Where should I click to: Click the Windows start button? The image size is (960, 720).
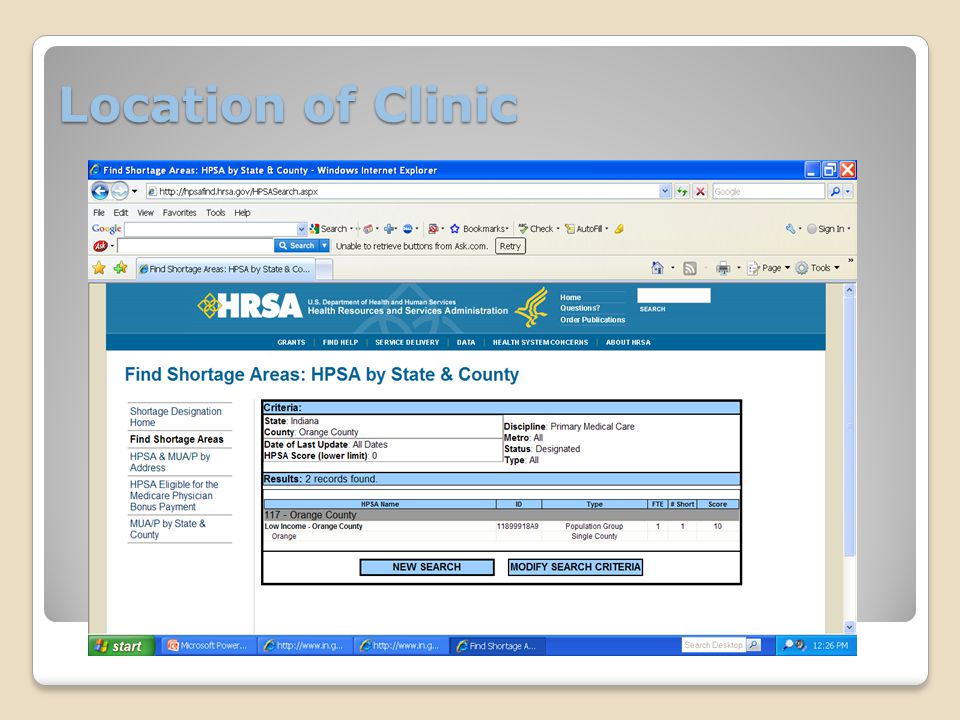(121, 646)
